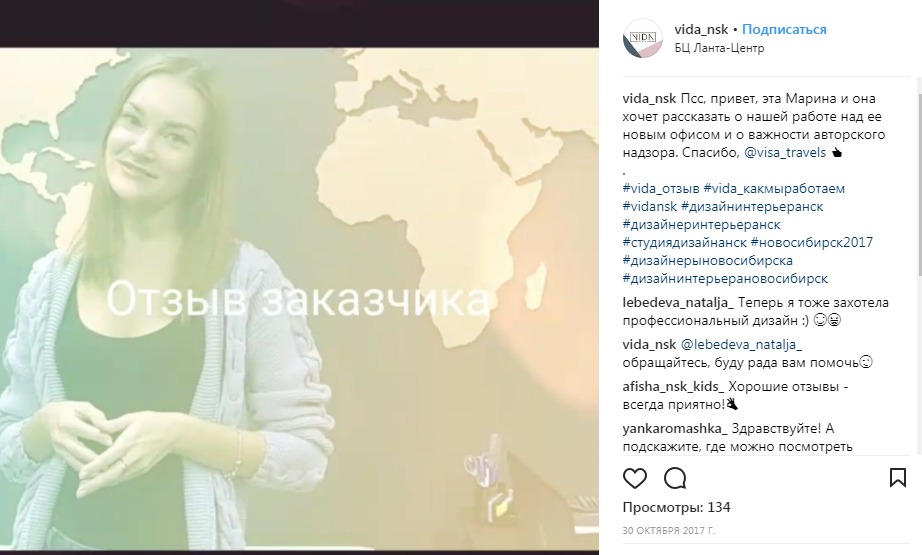
Task: Open the 30 октября 2017 post date
Action: 669,531
